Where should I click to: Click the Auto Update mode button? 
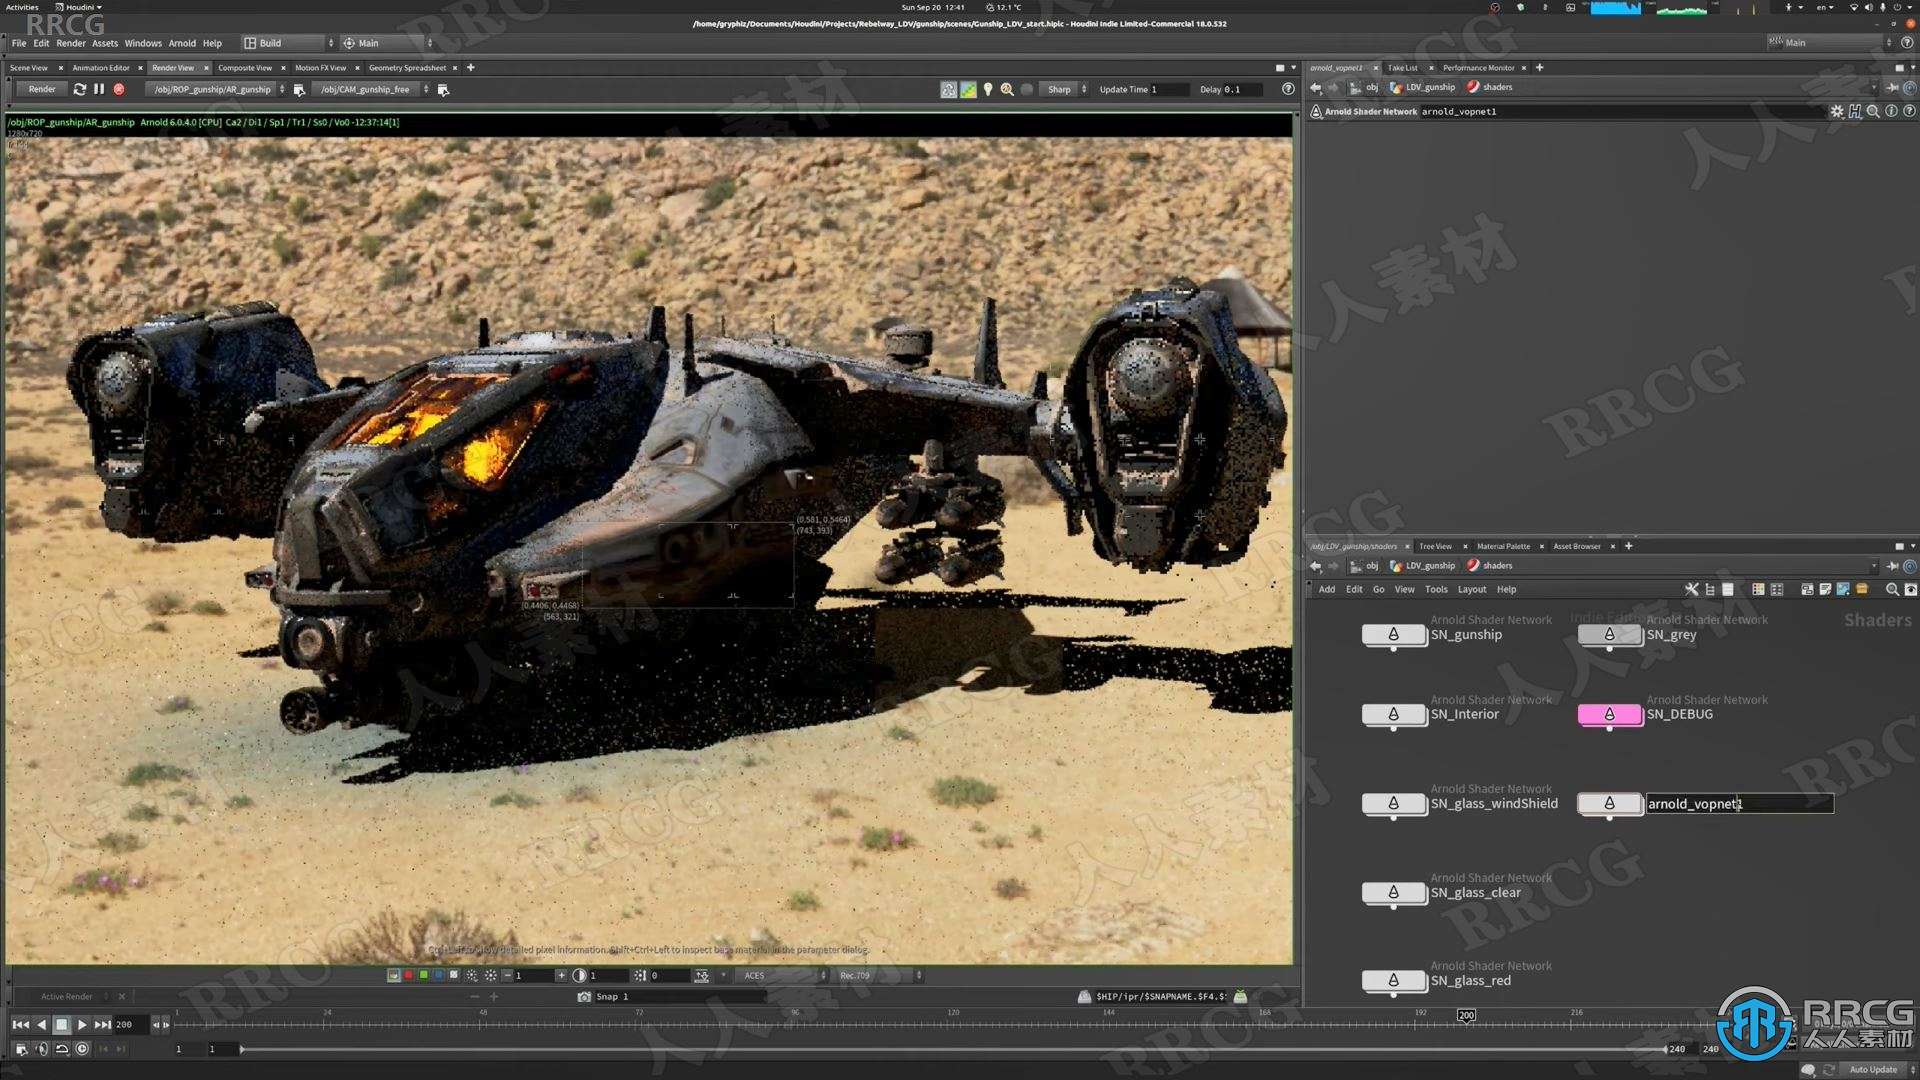(1872, 1069)
